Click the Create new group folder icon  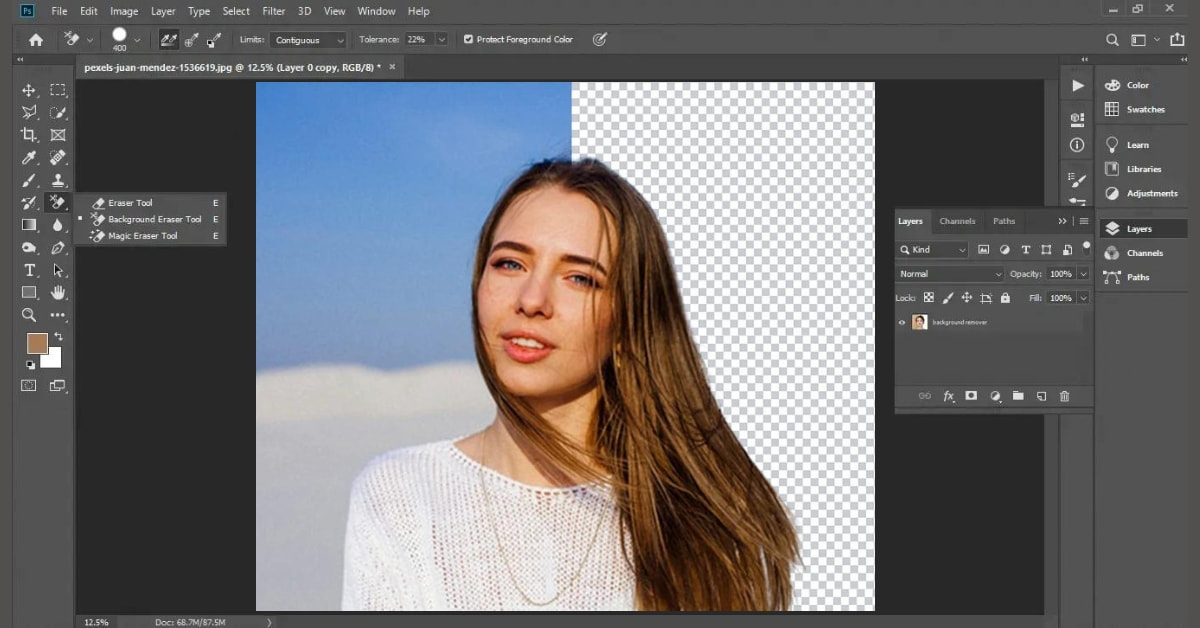(1018, 396)
